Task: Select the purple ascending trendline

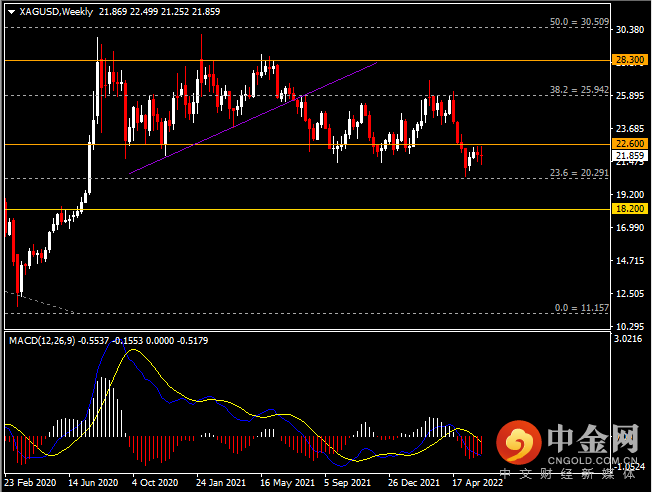Action: tap(253, 118)
